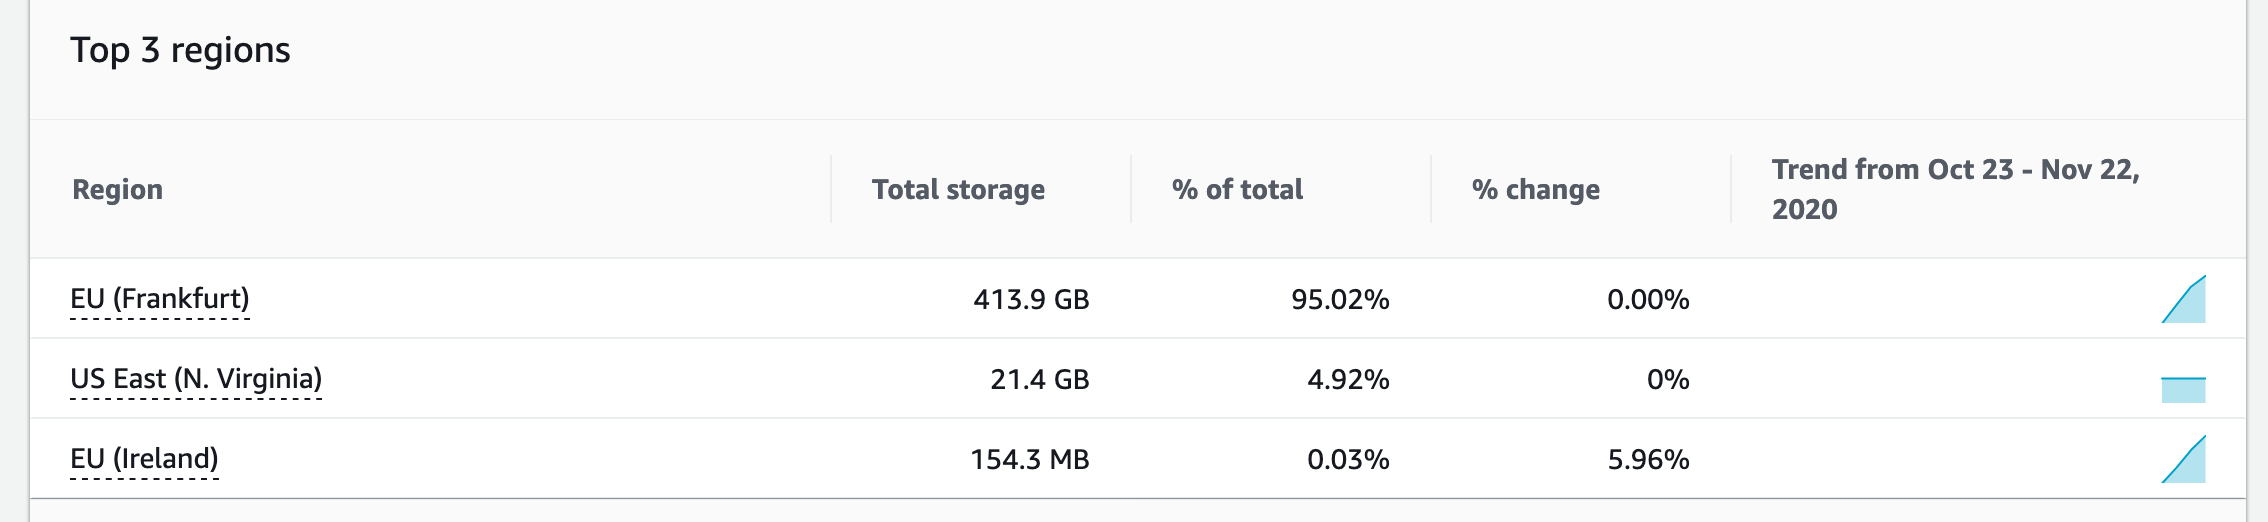Sort by the % of total column
Viewport: 2268px width, 522px height.
click(1237, 189)
